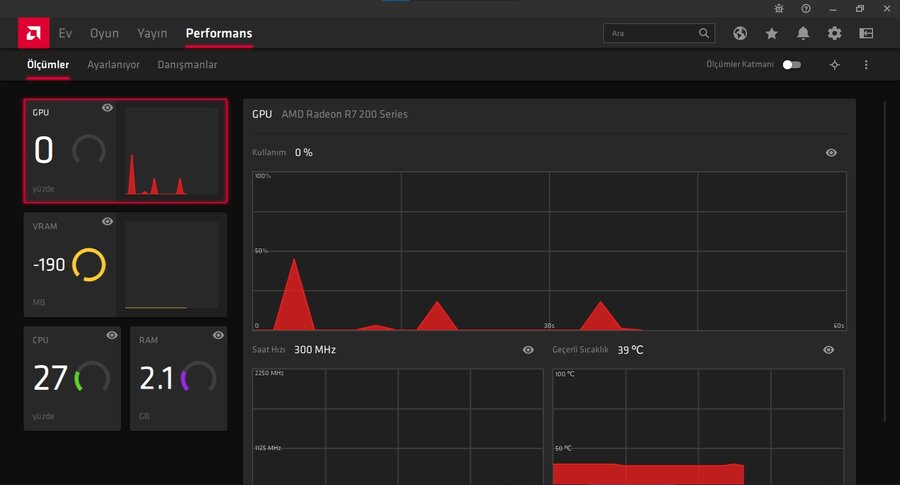The width and height of the screenshot is (900, 485).
Task: Click the Geçerli Sıcaklık temperature graph
Action: coord(698,426)
